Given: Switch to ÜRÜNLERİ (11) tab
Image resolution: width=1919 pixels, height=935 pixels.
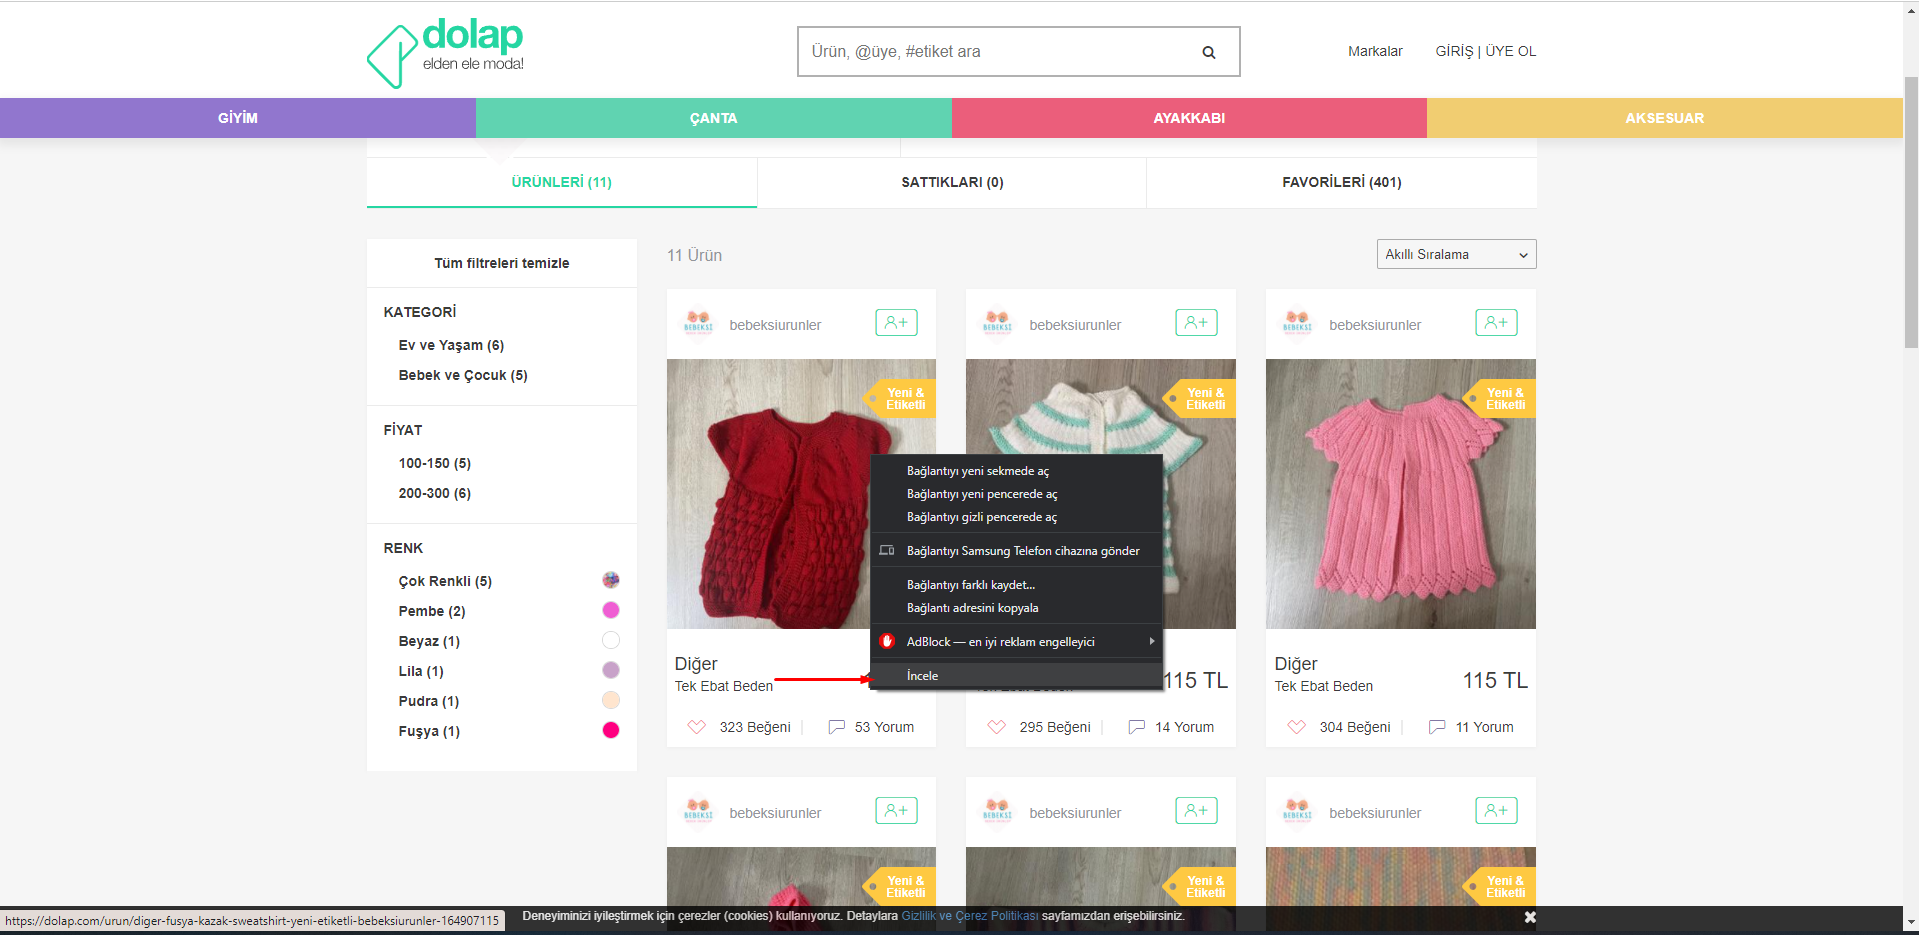Looking at the screenshot, I should pos(562,182).
